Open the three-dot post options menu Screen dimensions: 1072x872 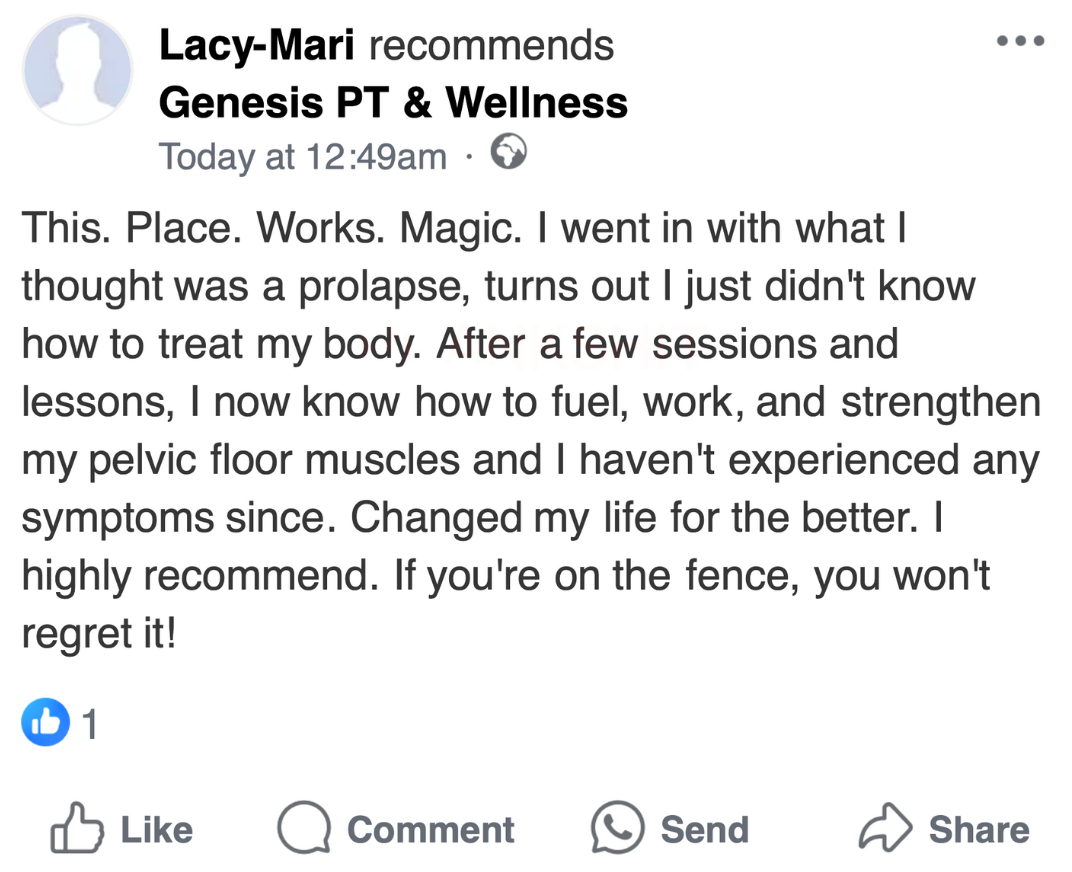click(1021, 42)
